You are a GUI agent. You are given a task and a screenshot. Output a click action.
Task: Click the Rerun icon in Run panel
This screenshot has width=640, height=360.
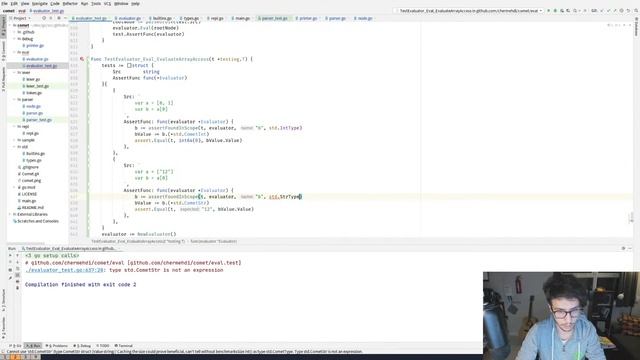pyautogui.click(x=10, y=256)
